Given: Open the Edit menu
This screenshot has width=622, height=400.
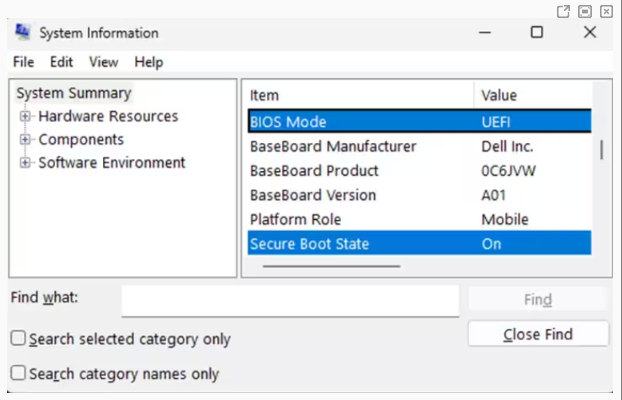Looking at the screenshot, I should [61, 62].
